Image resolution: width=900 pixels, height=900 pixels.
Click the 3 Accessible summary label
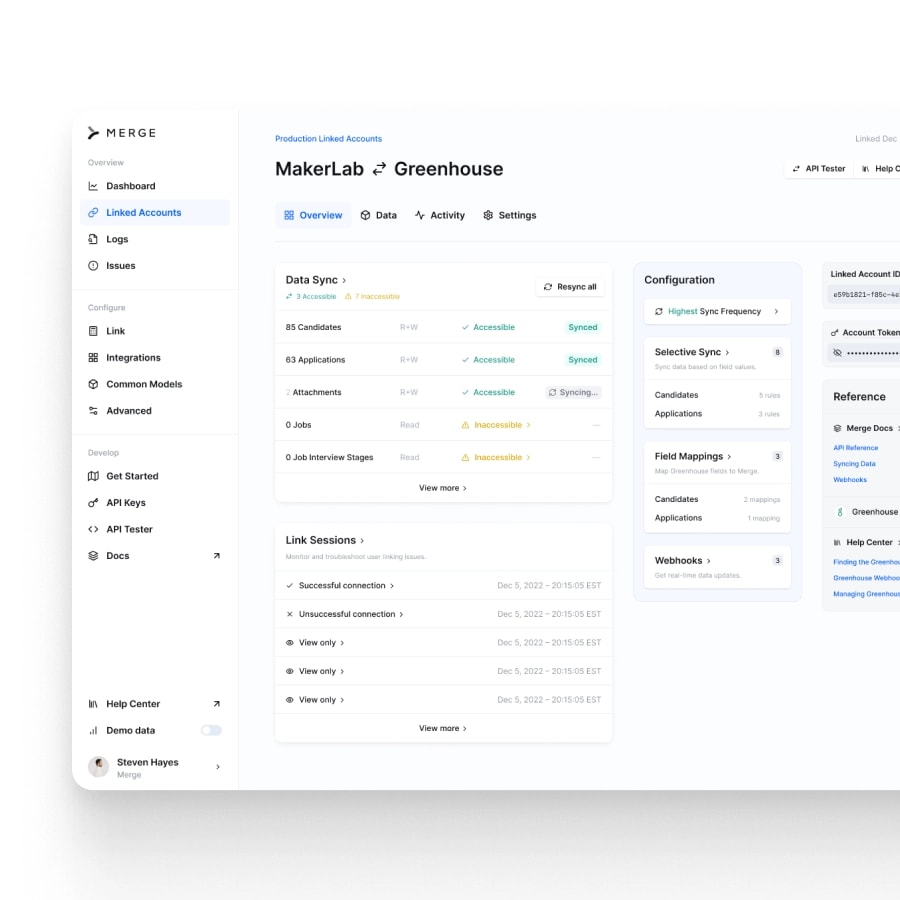point(311,297)
